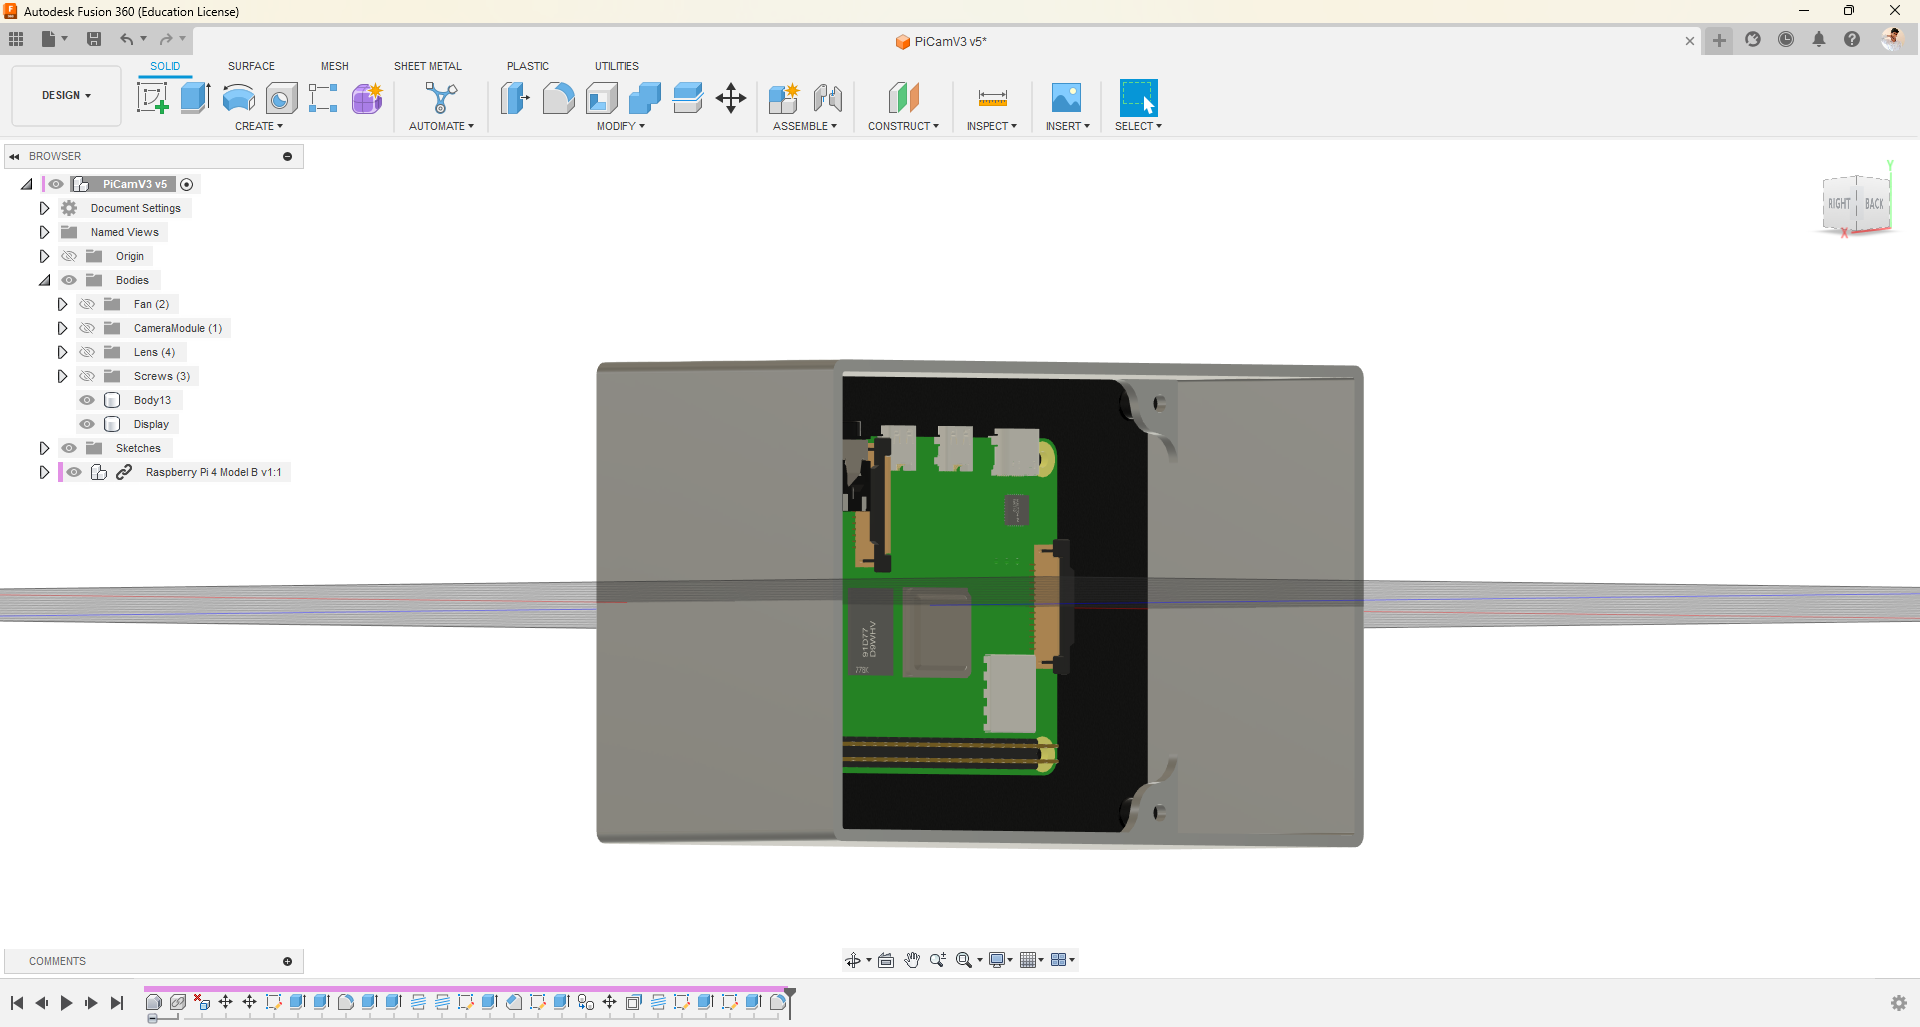
Task: Collapse the Bodies folder
Action: 44,280
